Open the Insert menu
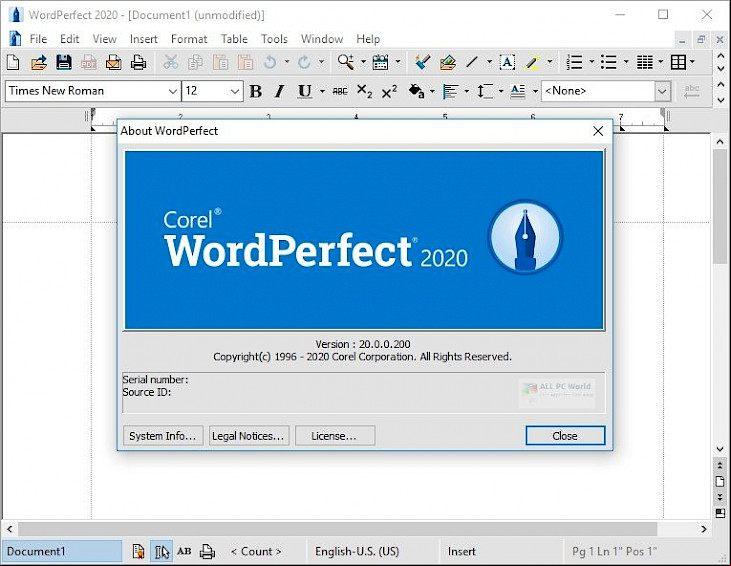The height and width of the screenshot is (566, 731). pos(144,39)
